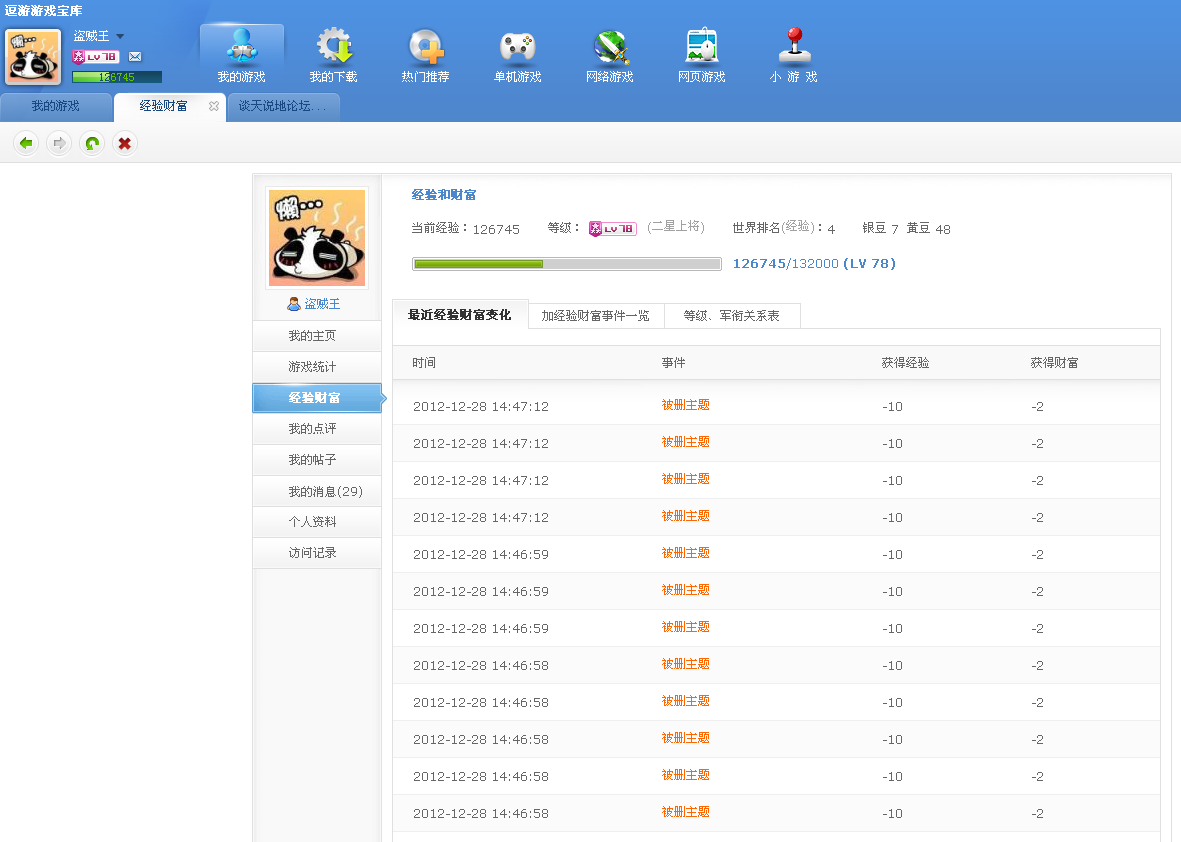Select 经验财富 in sidebar
Screen dimensions: 1181x842
(316, 398)
